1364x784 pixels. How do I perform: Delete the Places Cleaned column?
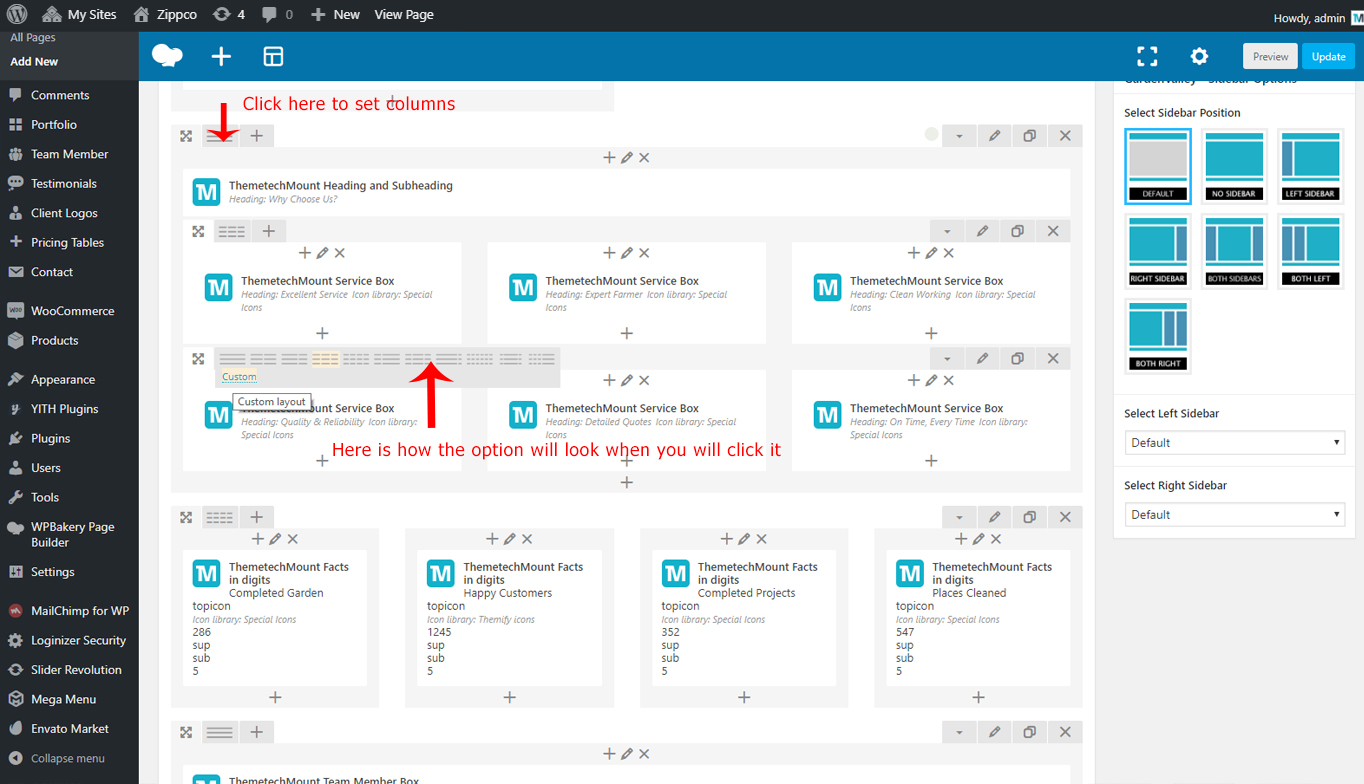996,539
